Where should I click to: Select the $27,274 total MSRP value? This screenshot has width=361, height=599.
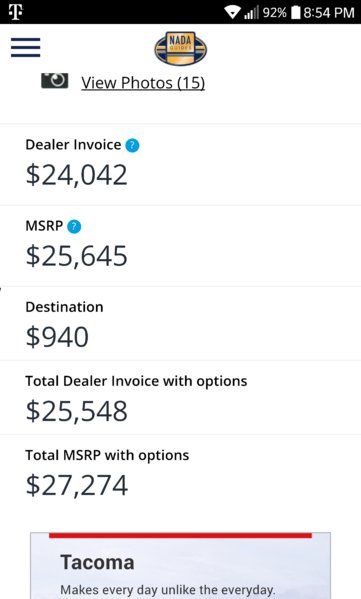tap(76, 485)
